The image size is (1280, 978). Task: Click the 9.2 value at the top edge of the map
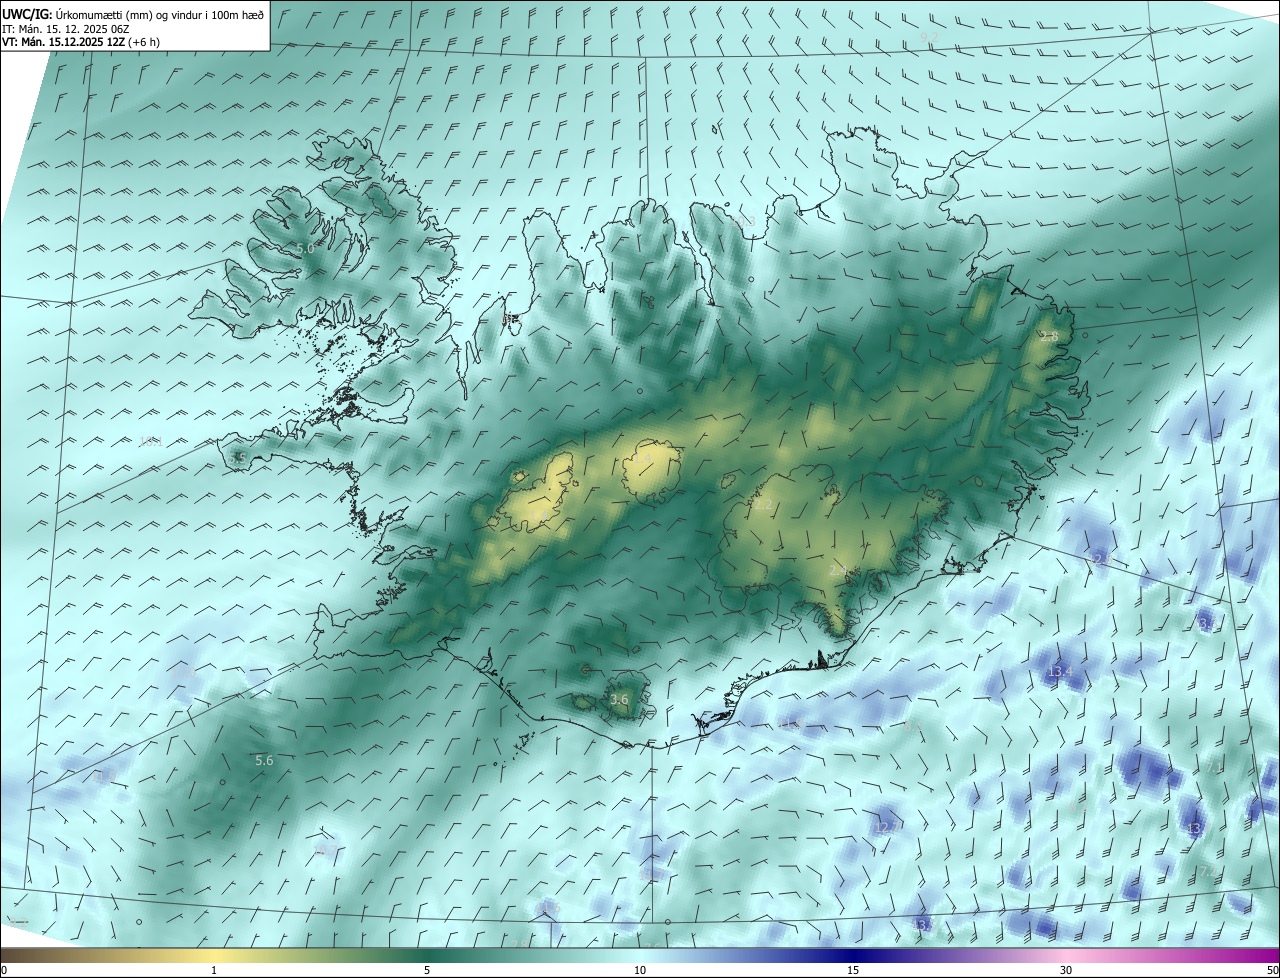click(929, 37)
